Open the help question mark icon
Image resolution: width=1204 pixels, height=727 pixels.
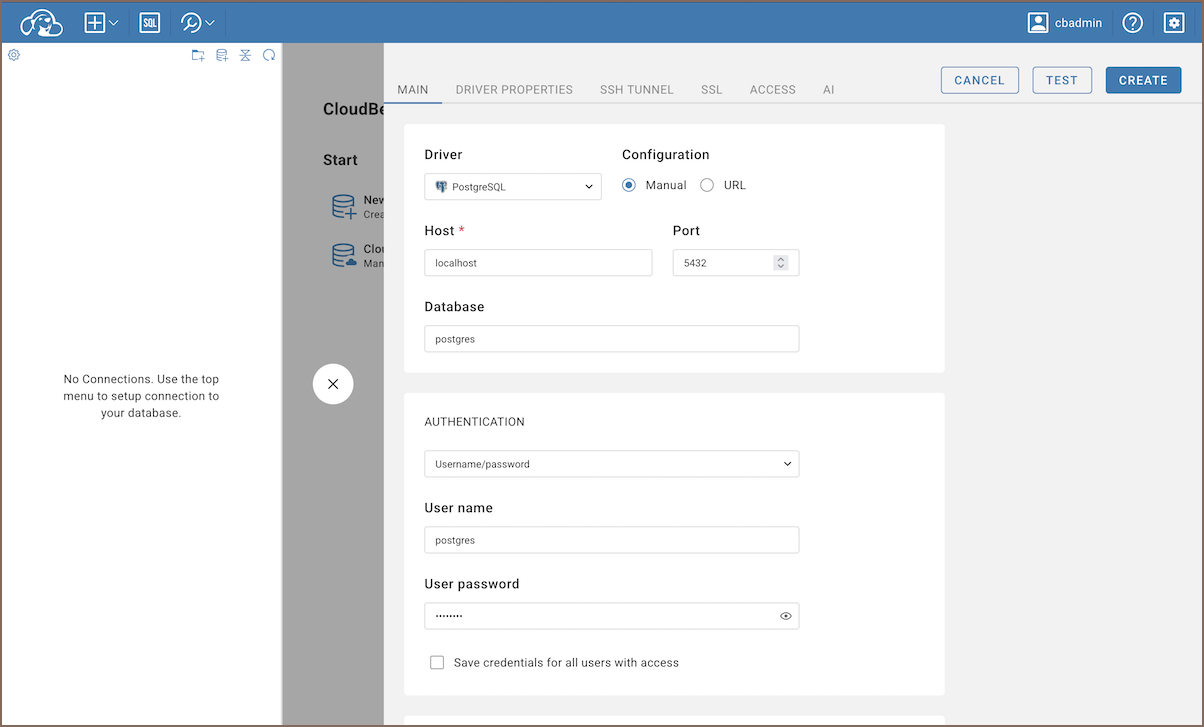pyautogui.click(x=1132, y=22)
